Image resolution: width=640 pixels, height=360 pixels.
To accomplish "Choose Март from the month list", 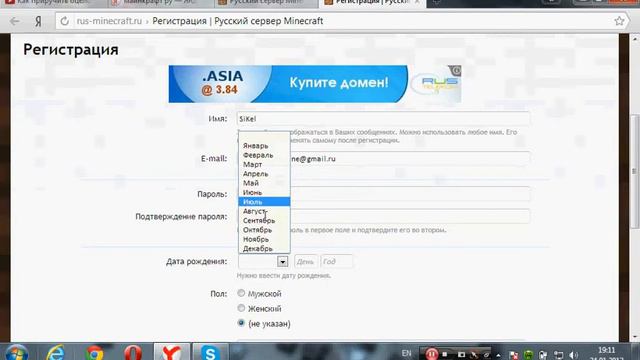I will click(x=264, y=164).
